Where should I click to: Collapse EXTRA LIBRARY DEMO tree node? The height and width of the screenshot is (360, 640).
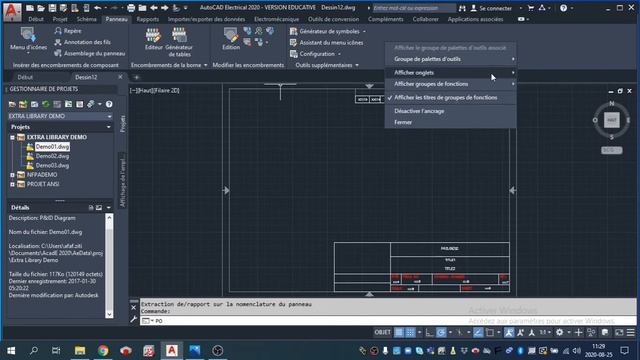click(12, 138)
